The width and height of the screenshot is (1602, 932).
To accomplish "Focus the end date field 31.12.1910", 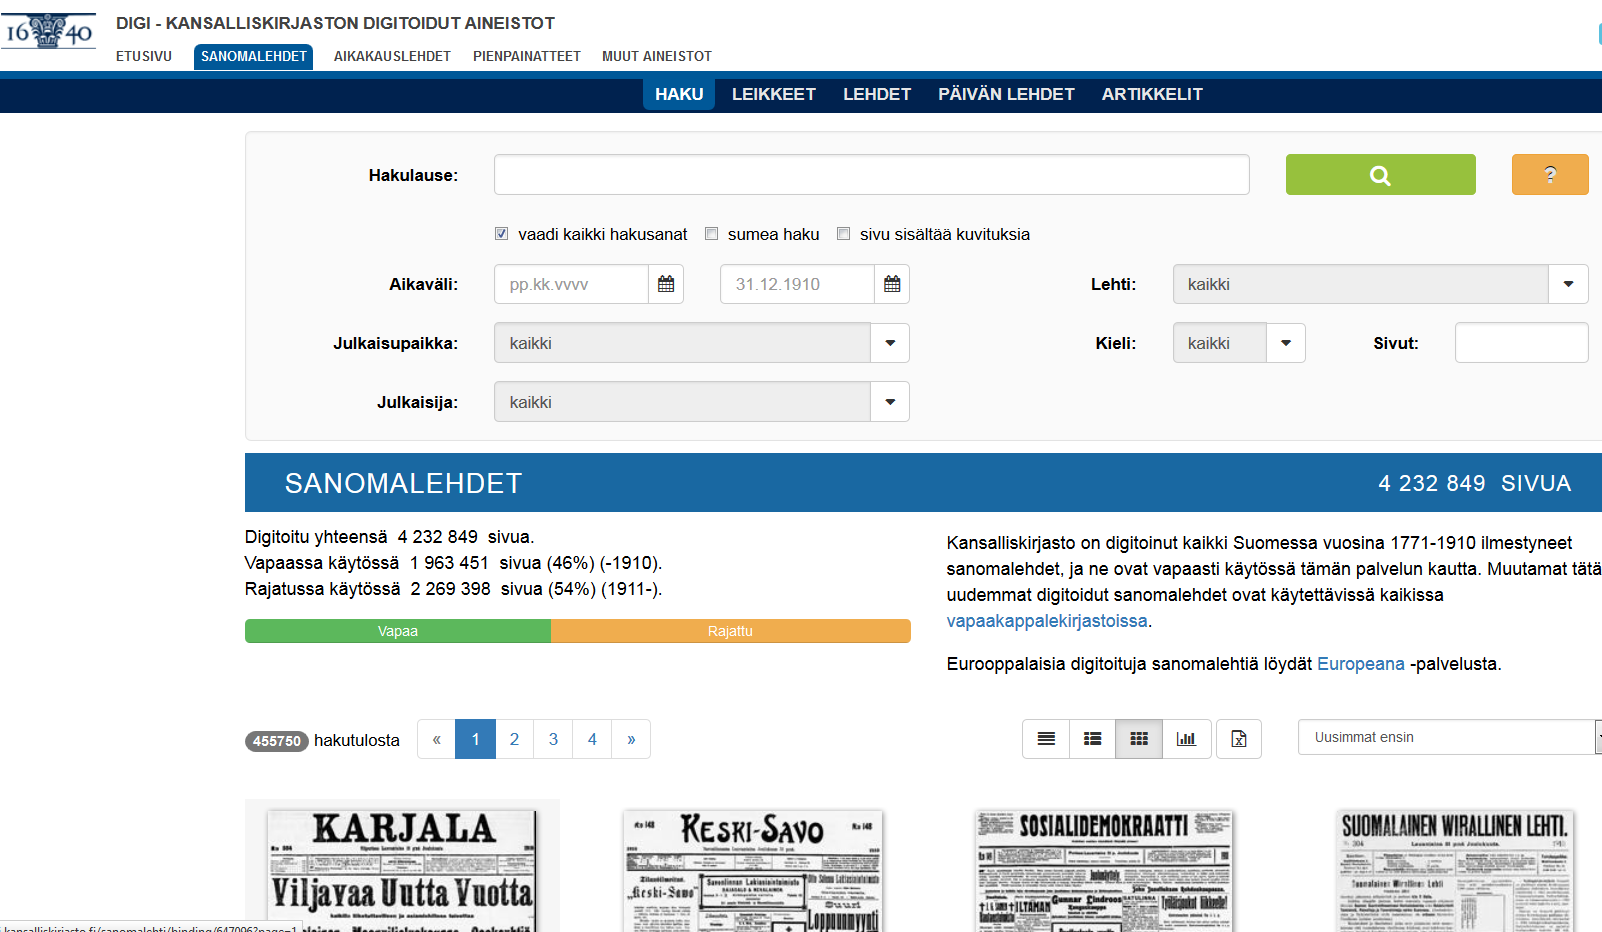I will pos(797,284).
